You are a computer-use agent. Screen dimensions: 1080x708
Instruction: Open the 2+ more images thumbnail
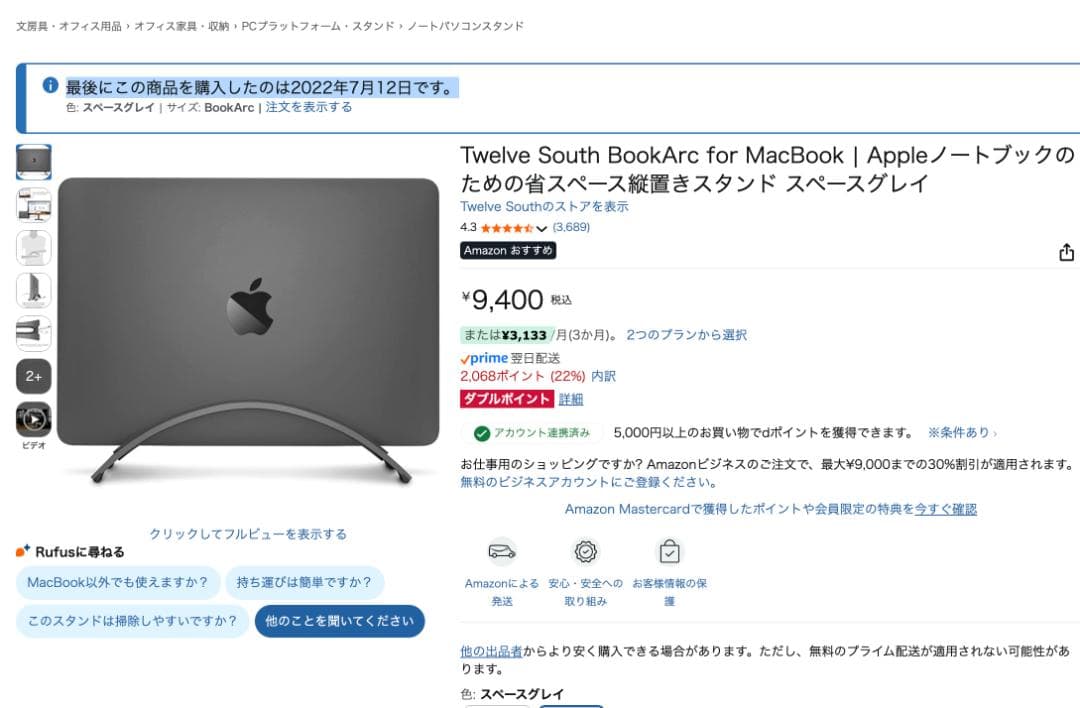point(34,376)
